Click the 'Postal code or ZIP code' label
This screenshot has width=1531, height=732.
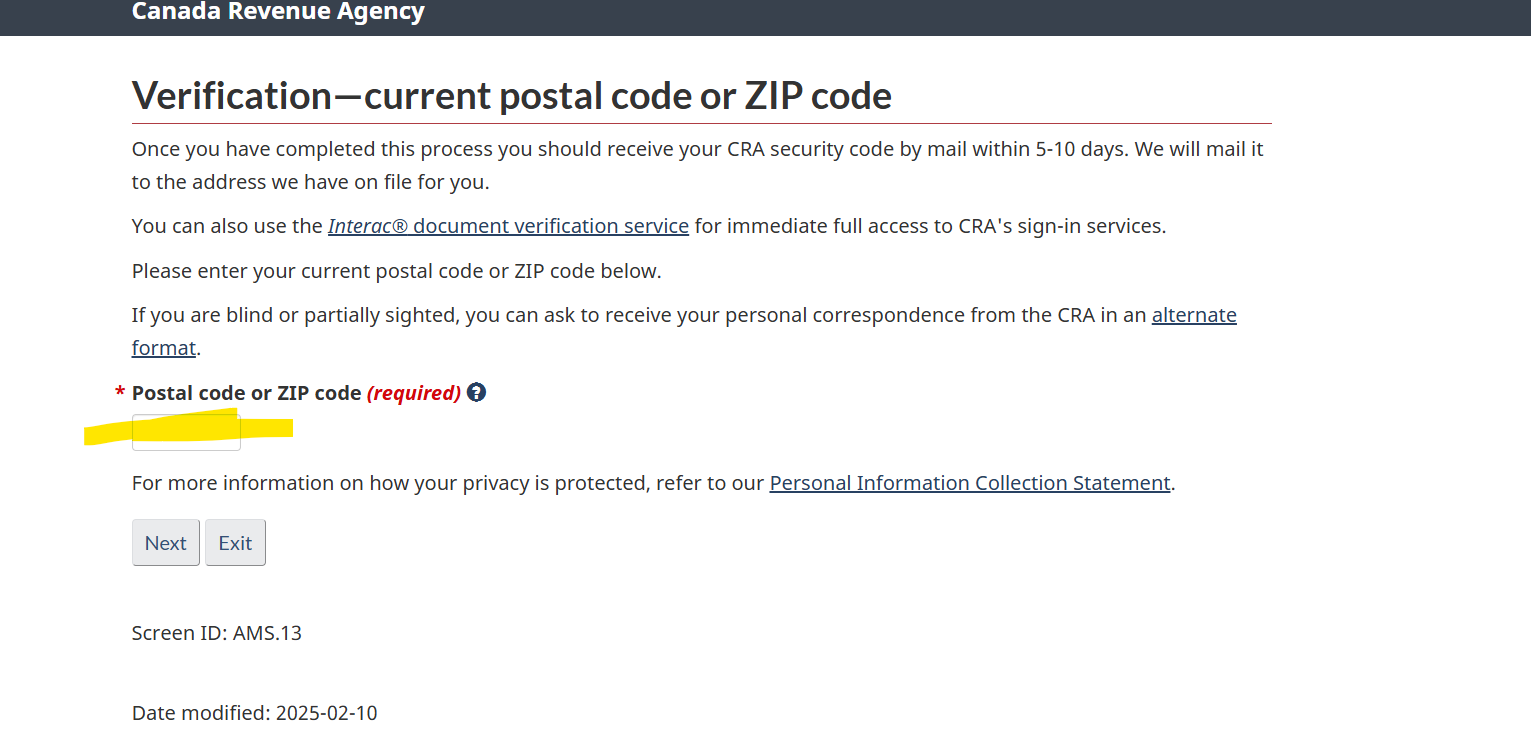point(247,392)
